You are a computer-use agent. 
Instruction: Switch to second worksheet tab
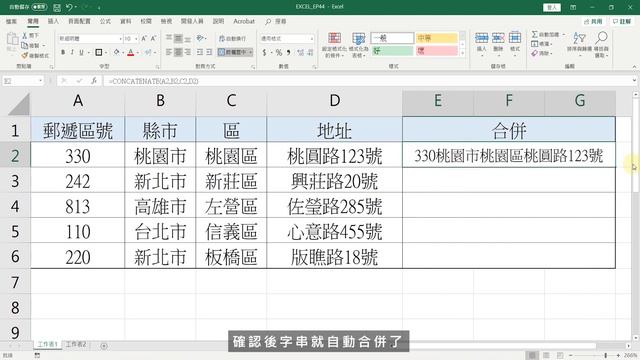(76, 344)
